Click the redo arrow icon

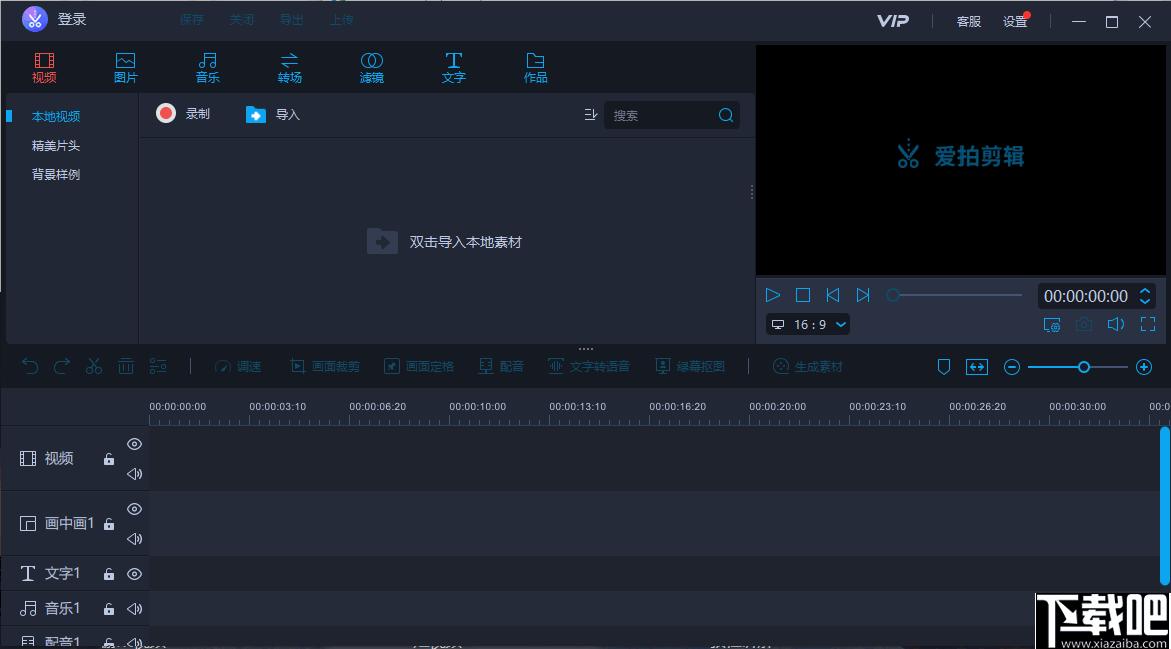point(62,366)
